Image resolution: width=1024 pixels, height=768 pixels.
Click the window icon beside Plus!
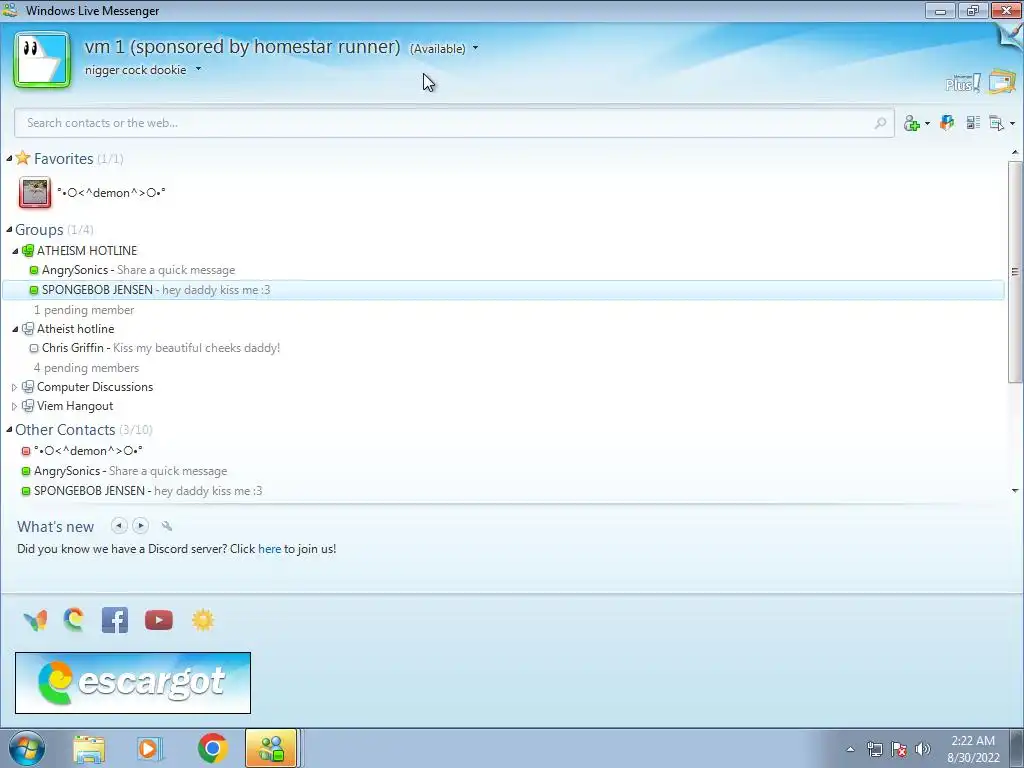point(1002,82)
